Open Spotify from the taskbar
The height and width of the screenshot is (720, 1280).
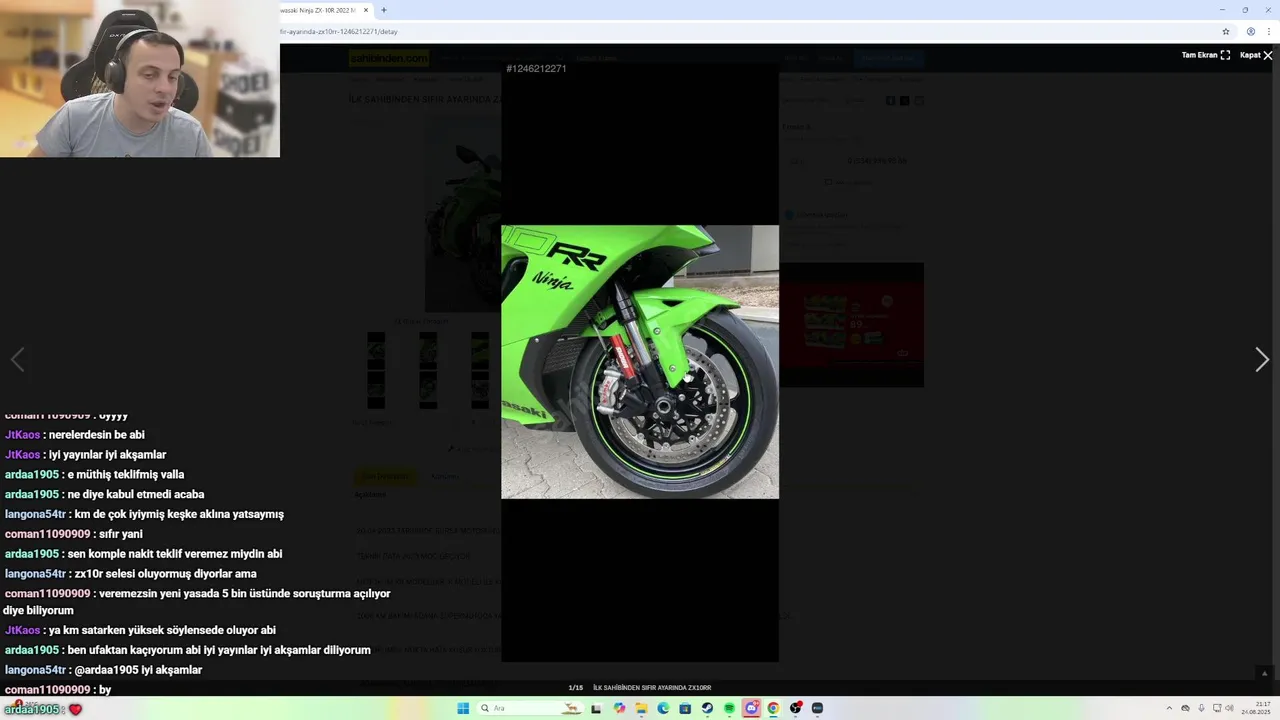729,708
